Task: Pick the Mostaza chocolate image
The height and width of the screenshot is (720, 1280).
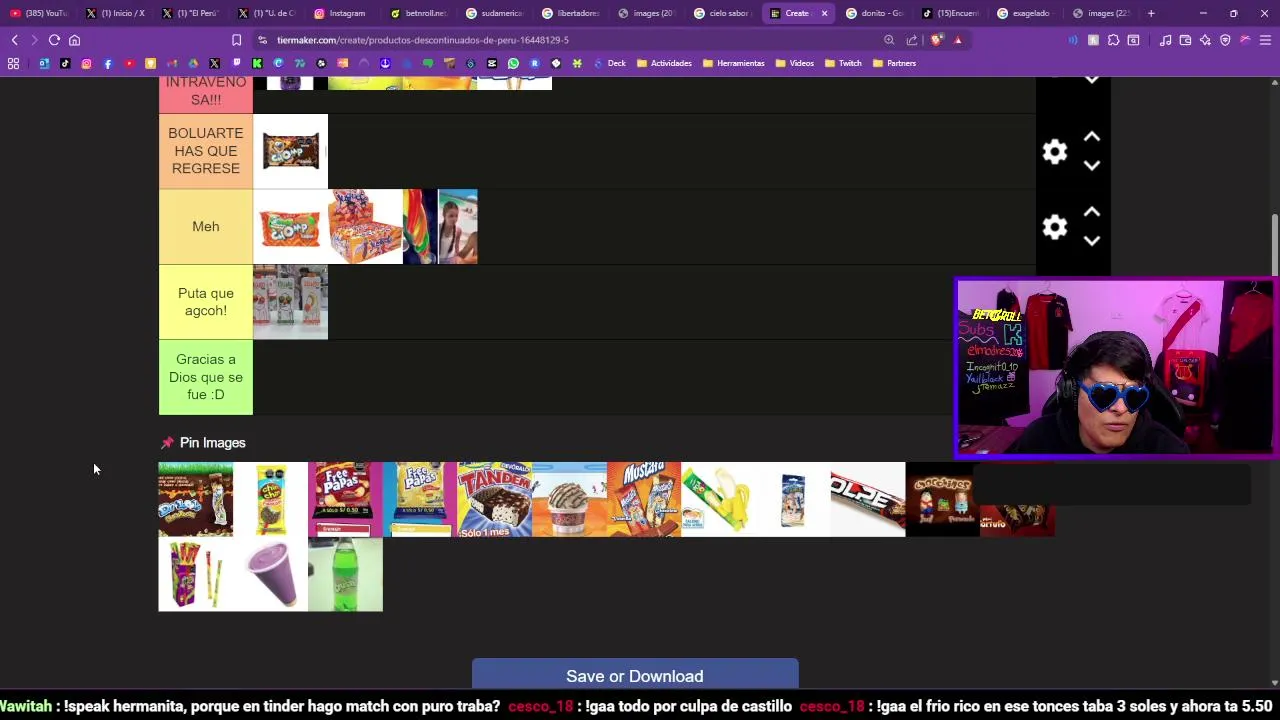Action: [x=644, y=499]
